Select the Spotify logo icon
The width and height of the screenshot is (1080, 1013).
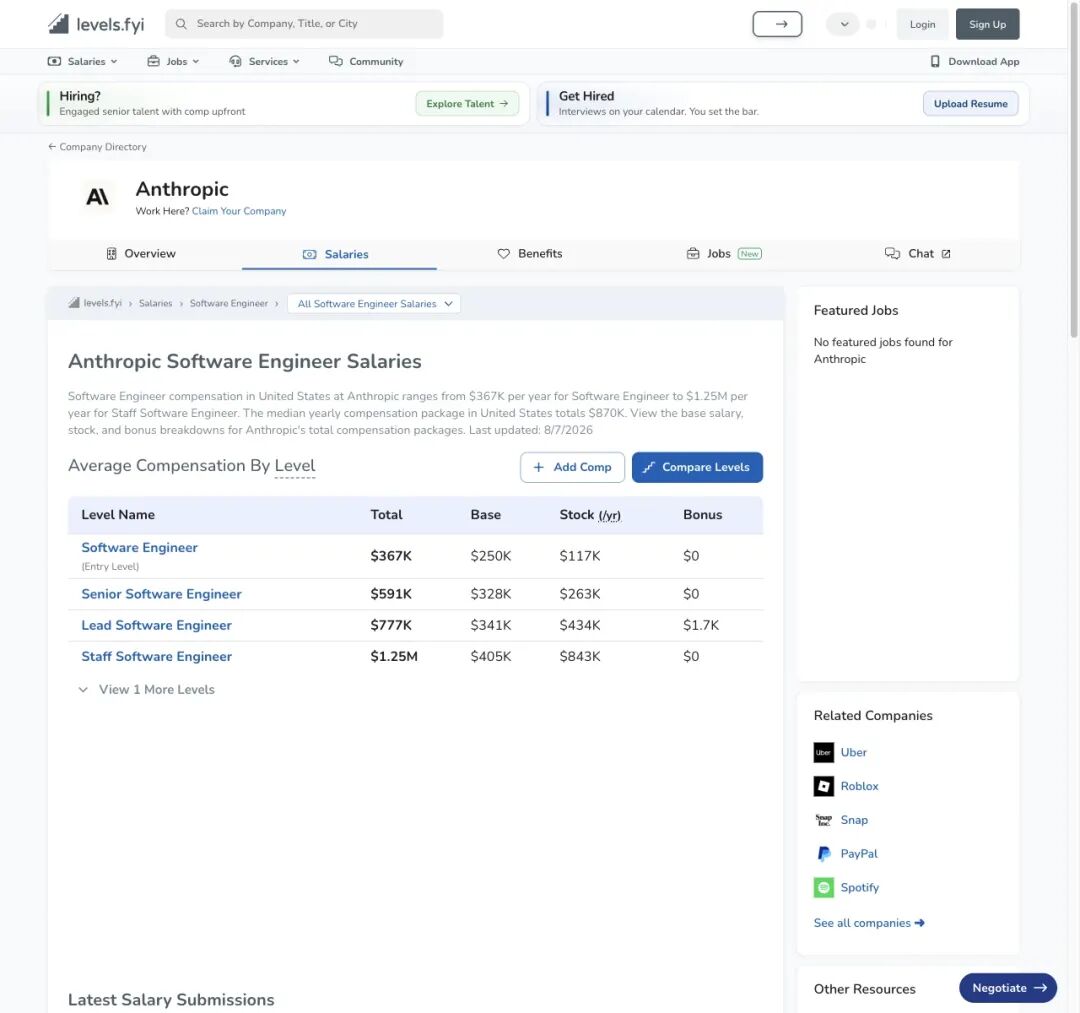click(823, 888)
